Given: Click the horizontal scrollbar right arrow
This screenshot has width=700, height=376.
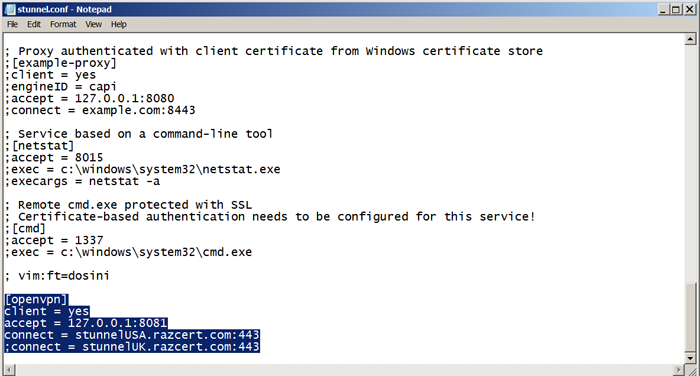Looking at the screenshot, I should (679, 370).
